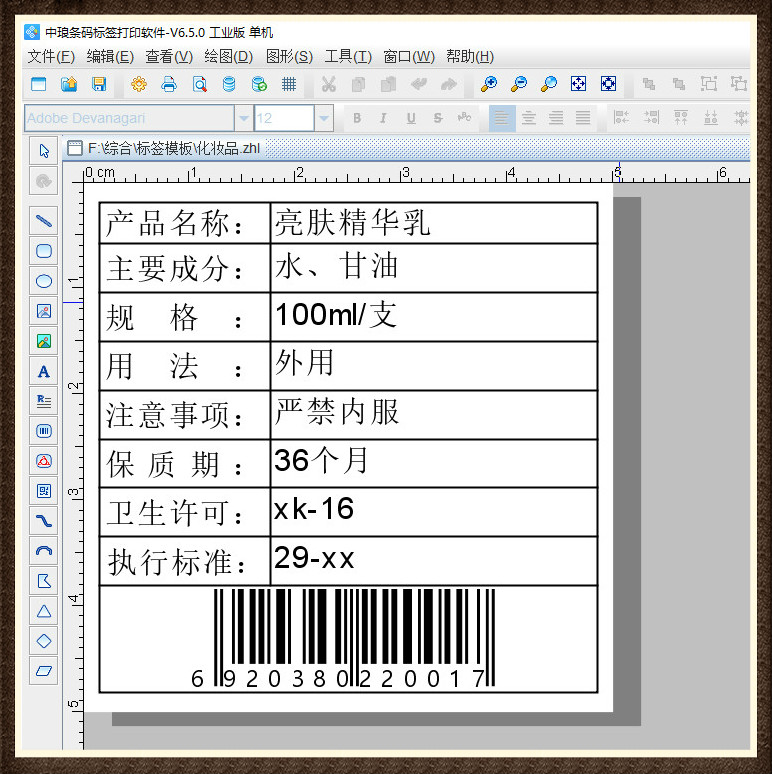Image resolution: width=772 pixels, height=774 pixels.
Task: Open the 图形(S) menu
Action: tap(289, 57)
